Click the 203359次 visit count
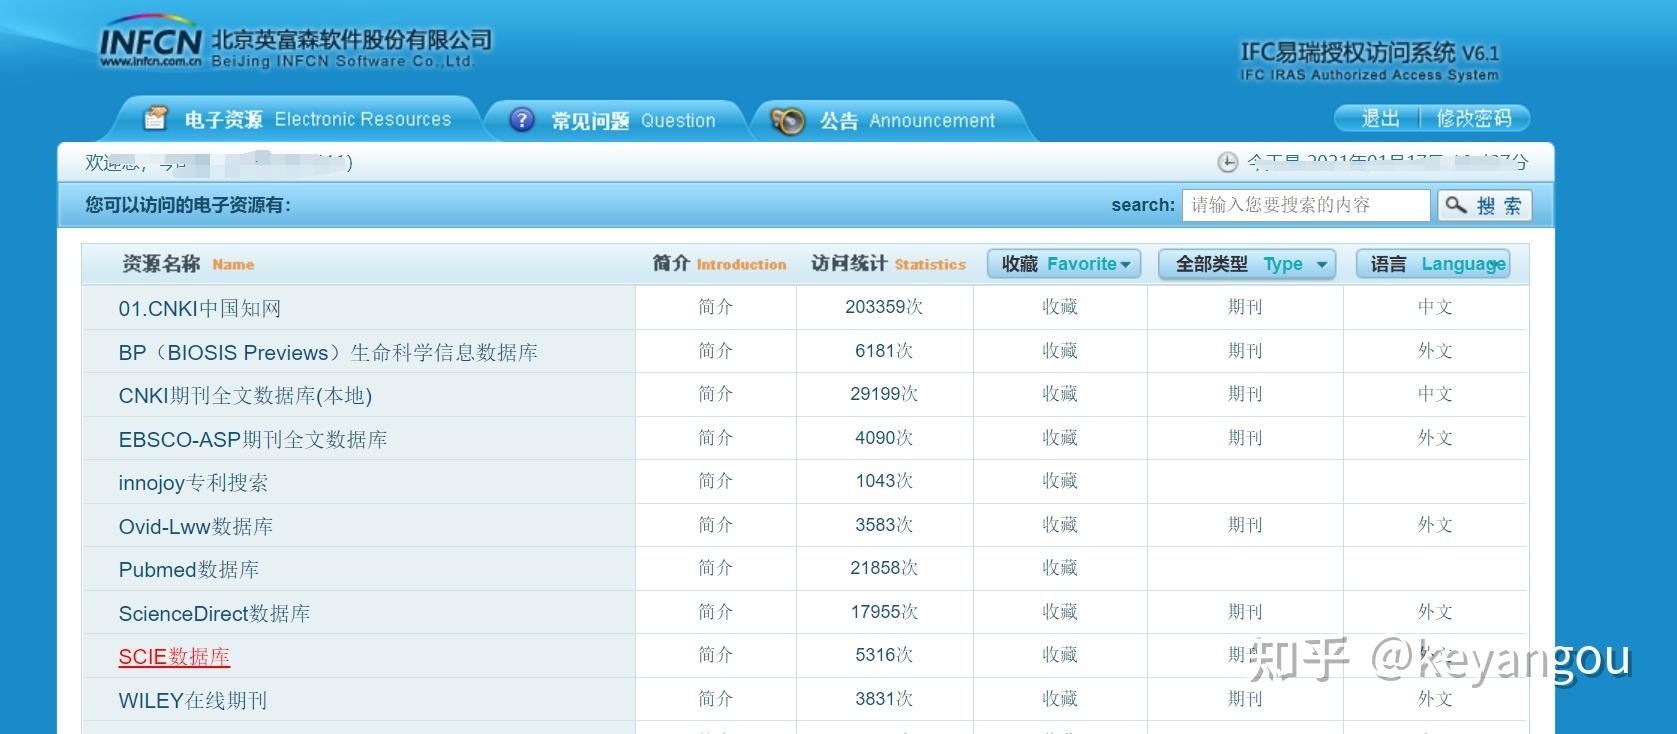This screenshot has height=734, width=1677. click(884, 307)
